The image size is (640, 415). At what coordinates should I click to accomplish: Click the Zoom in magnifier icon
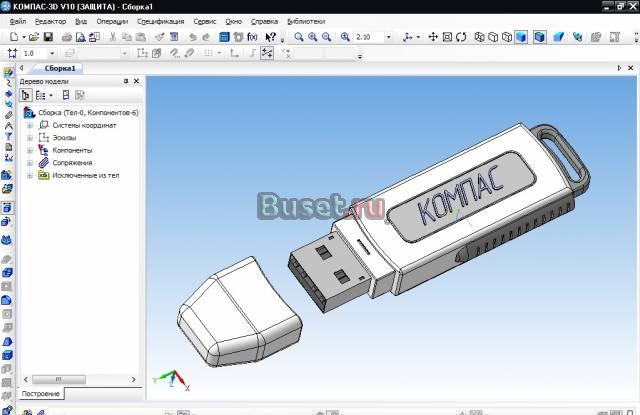[313, 37]
